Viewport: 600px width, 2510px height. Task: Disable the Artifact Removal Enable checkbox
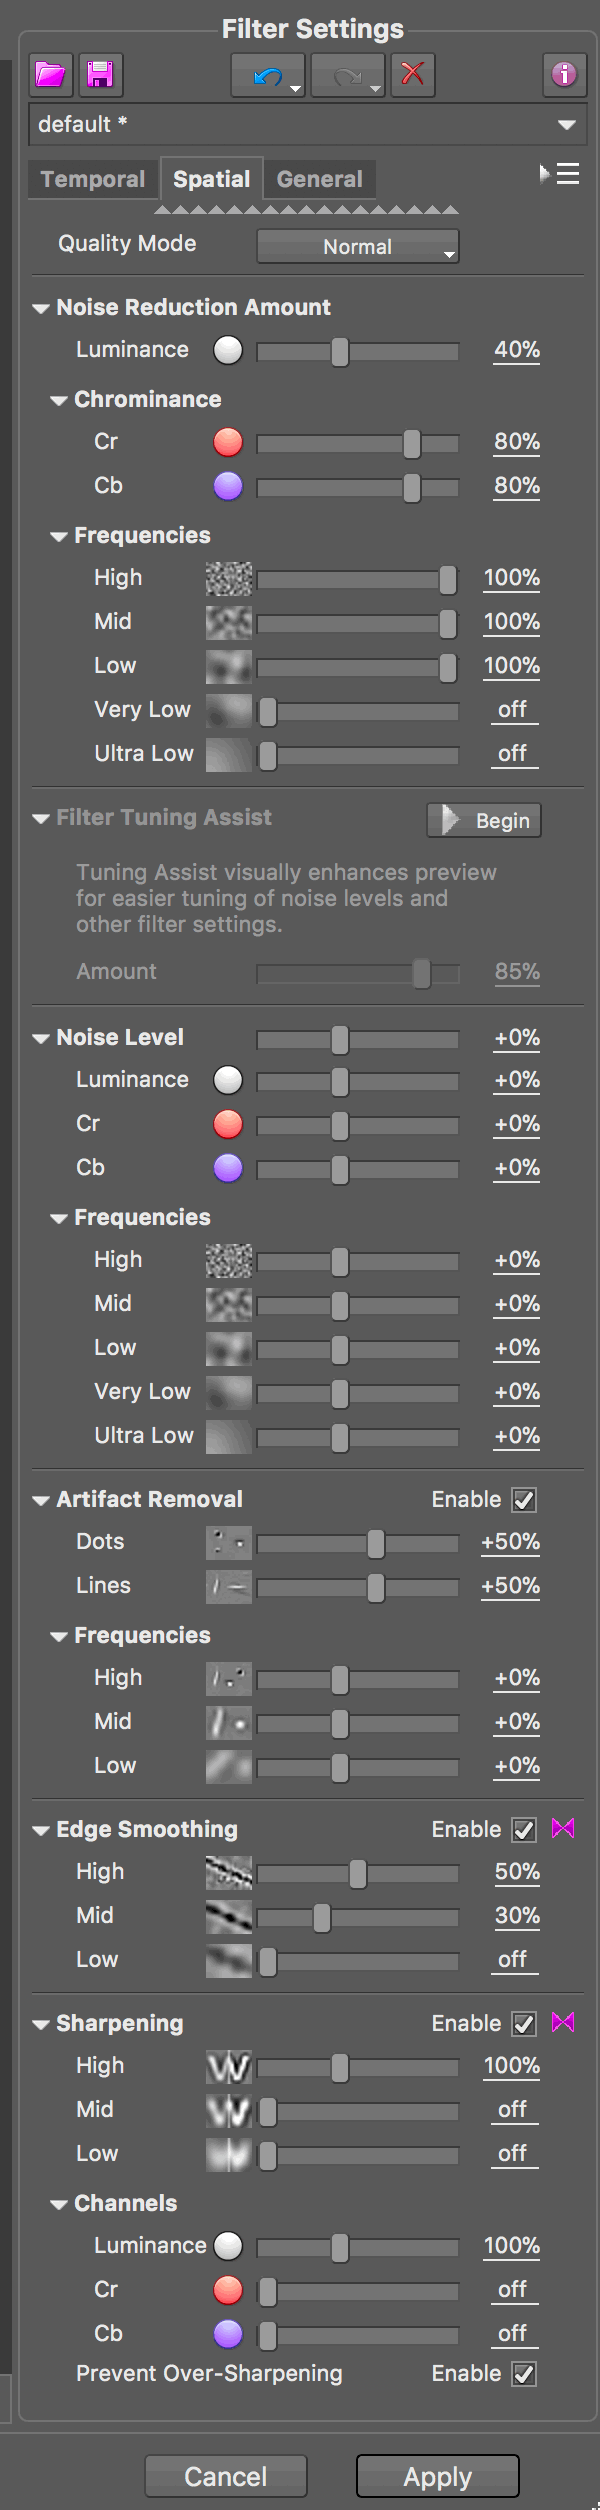pyautogui.click(x=524, y=1500)
